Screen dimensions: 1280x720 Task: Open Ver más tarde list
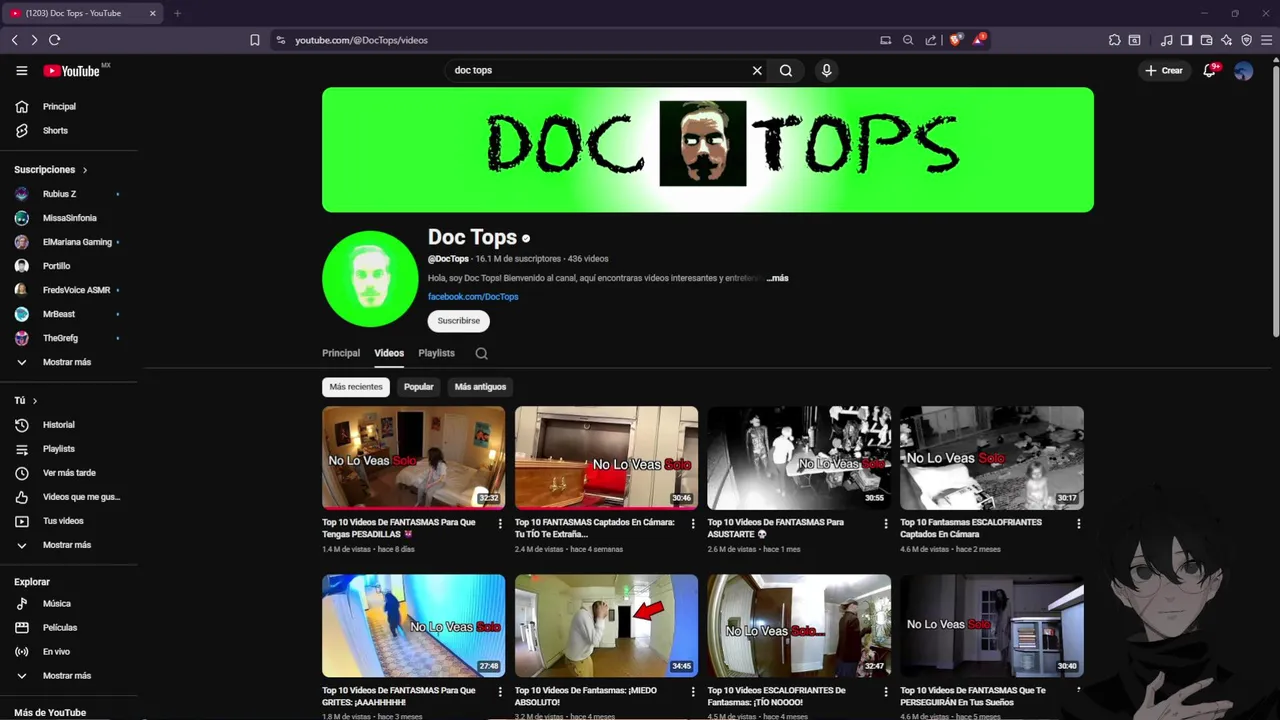(68, 473)
